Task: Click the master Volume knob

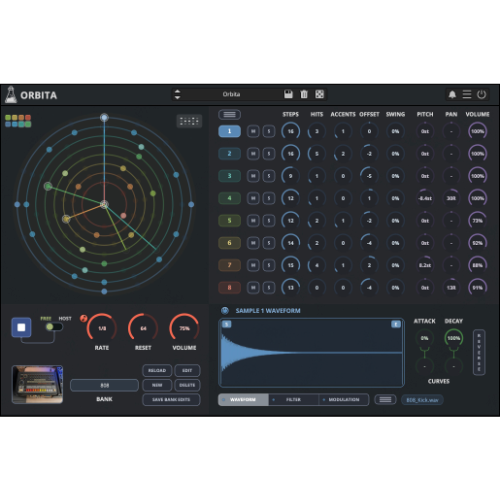Action: [x=184, y=328]
